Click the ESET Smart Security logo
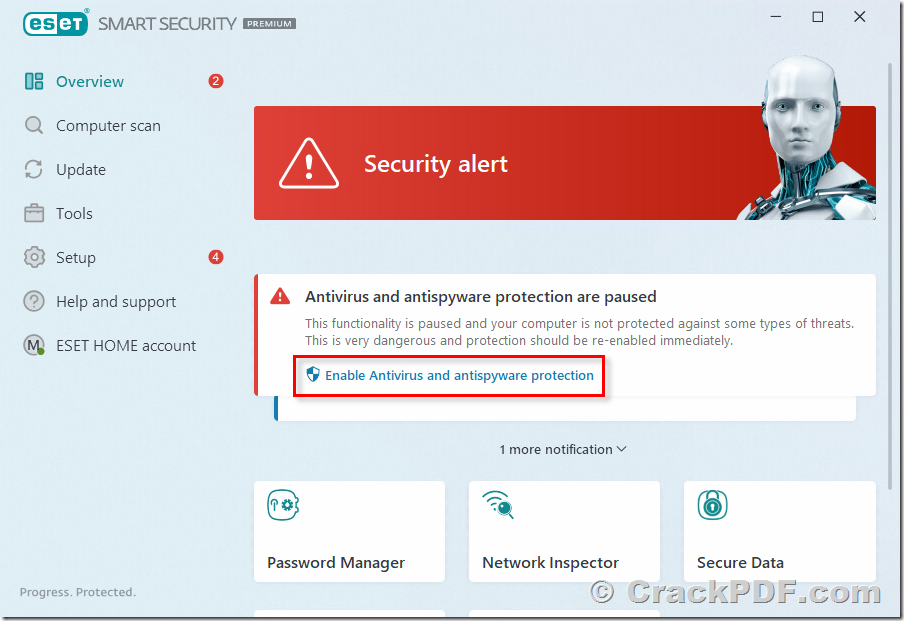The height and width of the screenshot is (621, 904). coord(159,23)
